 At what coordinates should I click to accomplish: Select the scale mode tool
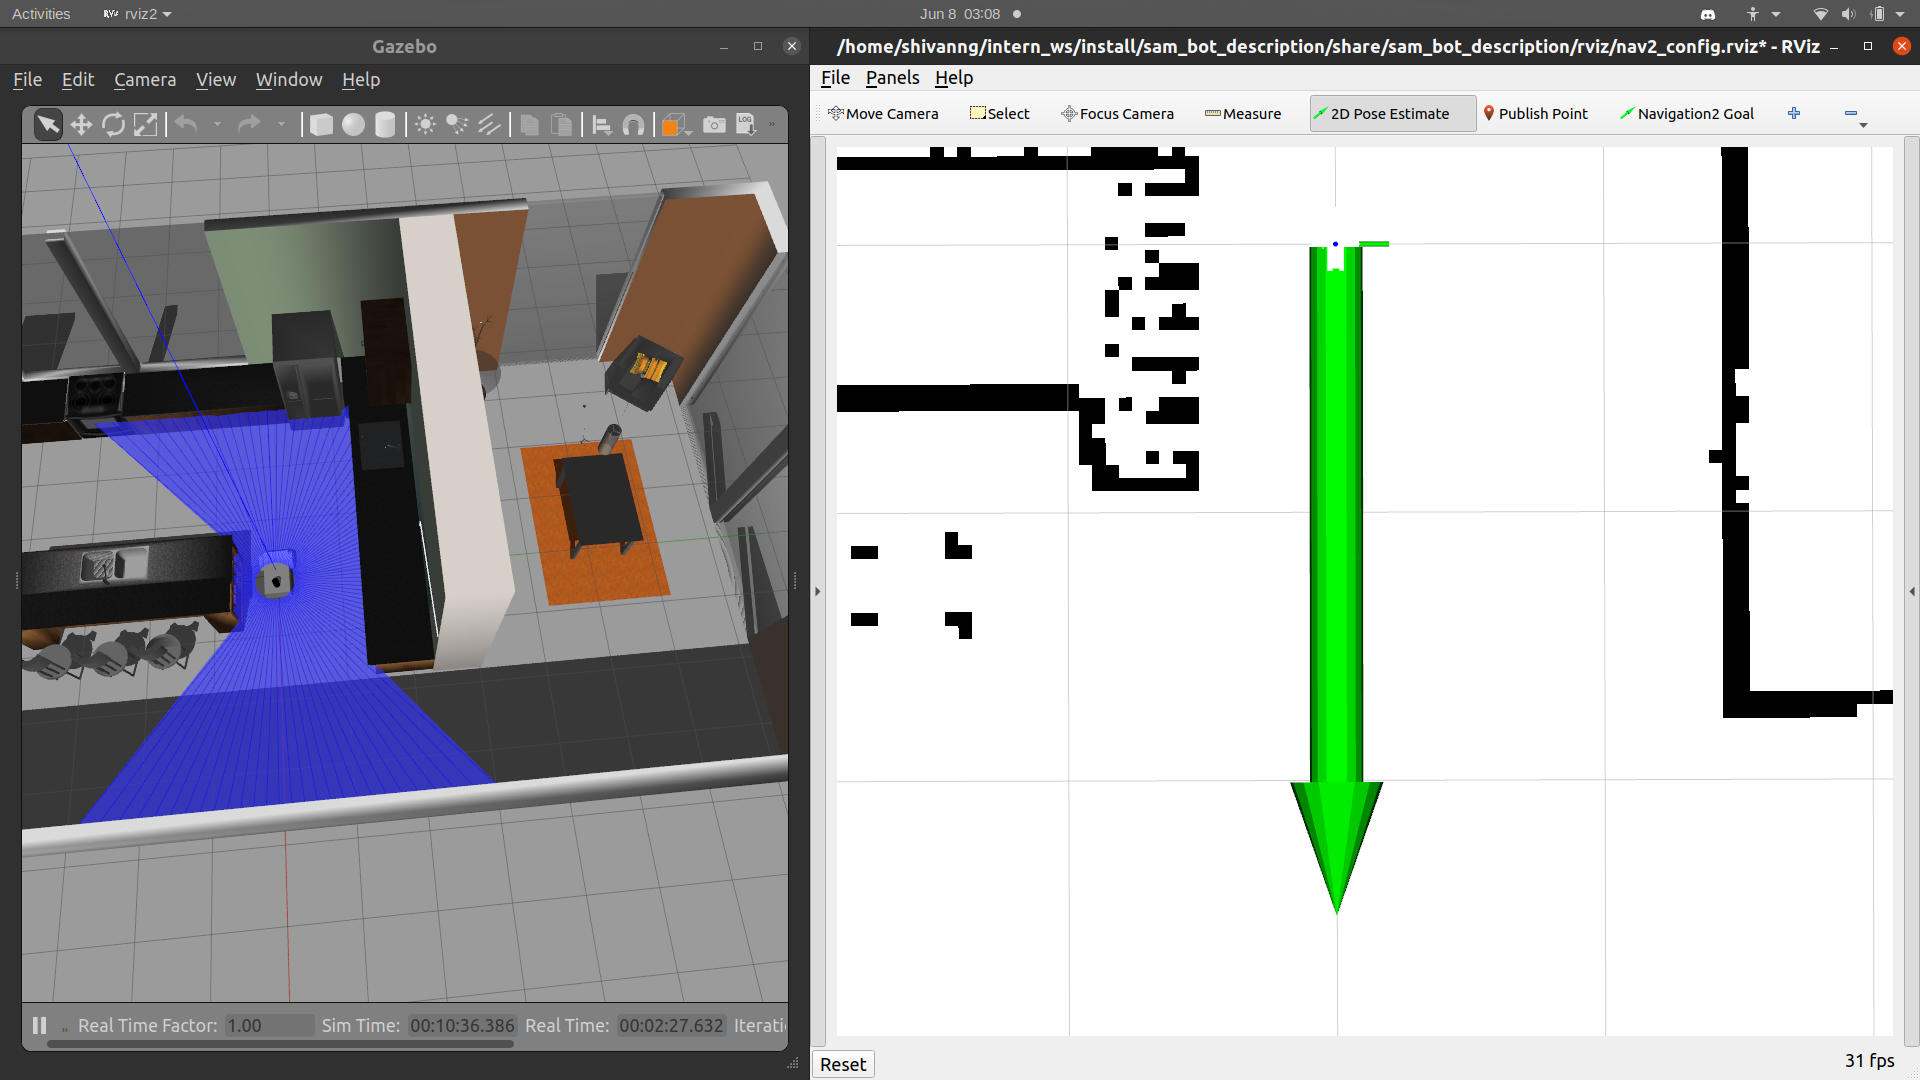145,124
